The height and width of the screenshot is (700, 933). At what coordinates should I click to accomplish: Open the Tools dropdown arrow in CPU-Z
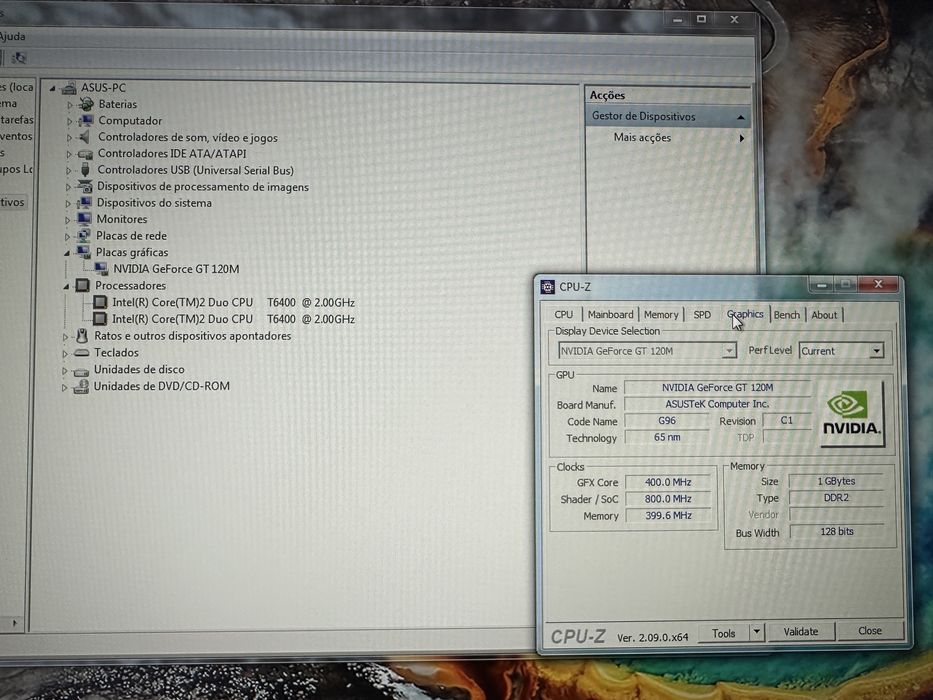(x=756, y=632)
